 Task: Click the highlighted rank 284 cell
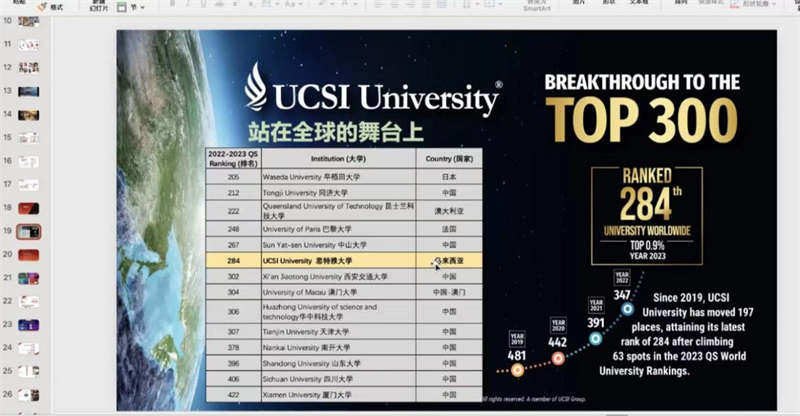click(234, 261)
